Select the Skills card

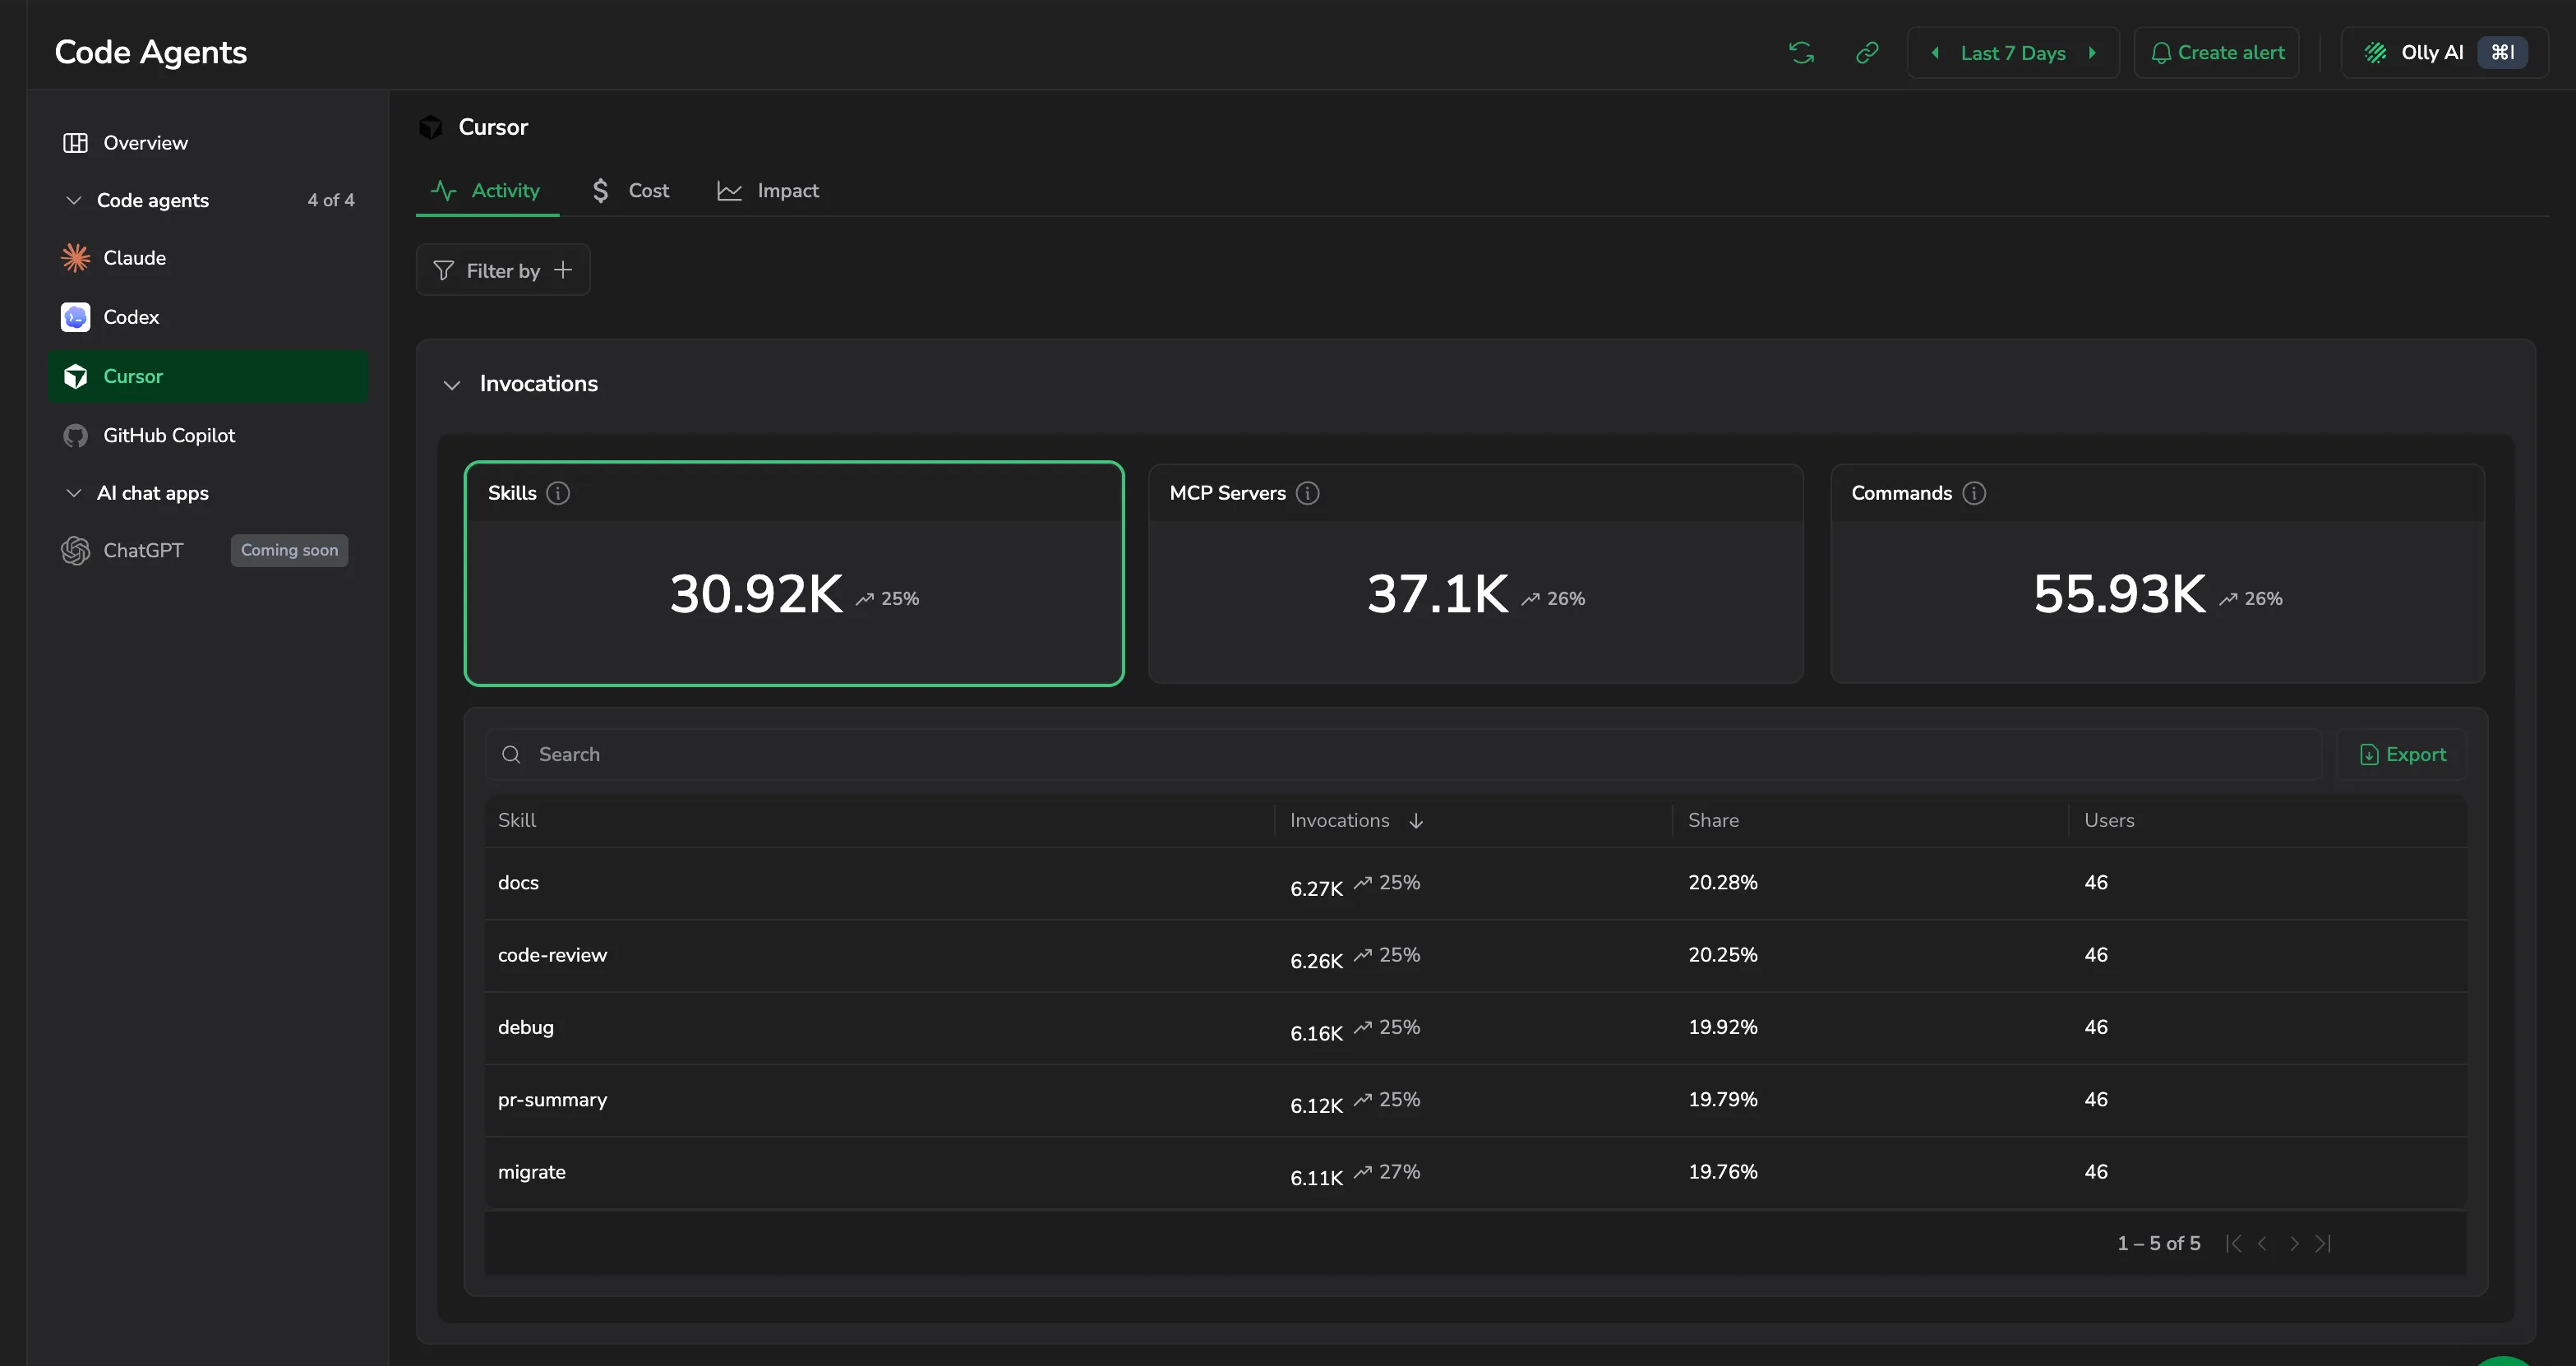click(x=794, y=574)
